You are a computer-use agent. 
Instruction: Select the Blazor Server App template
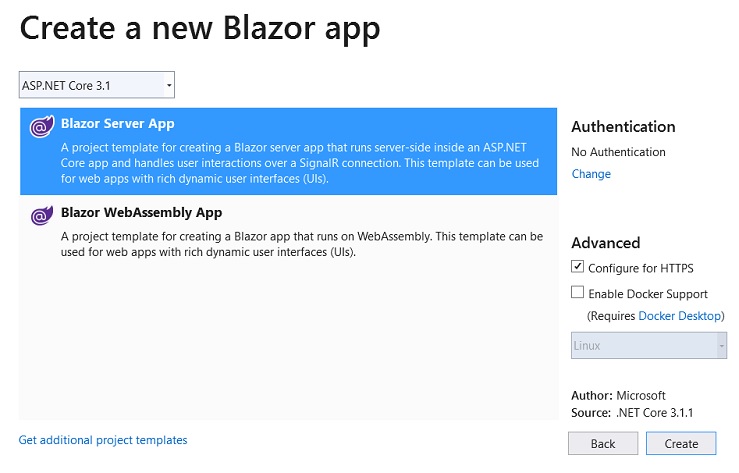[x=288, y=151]
